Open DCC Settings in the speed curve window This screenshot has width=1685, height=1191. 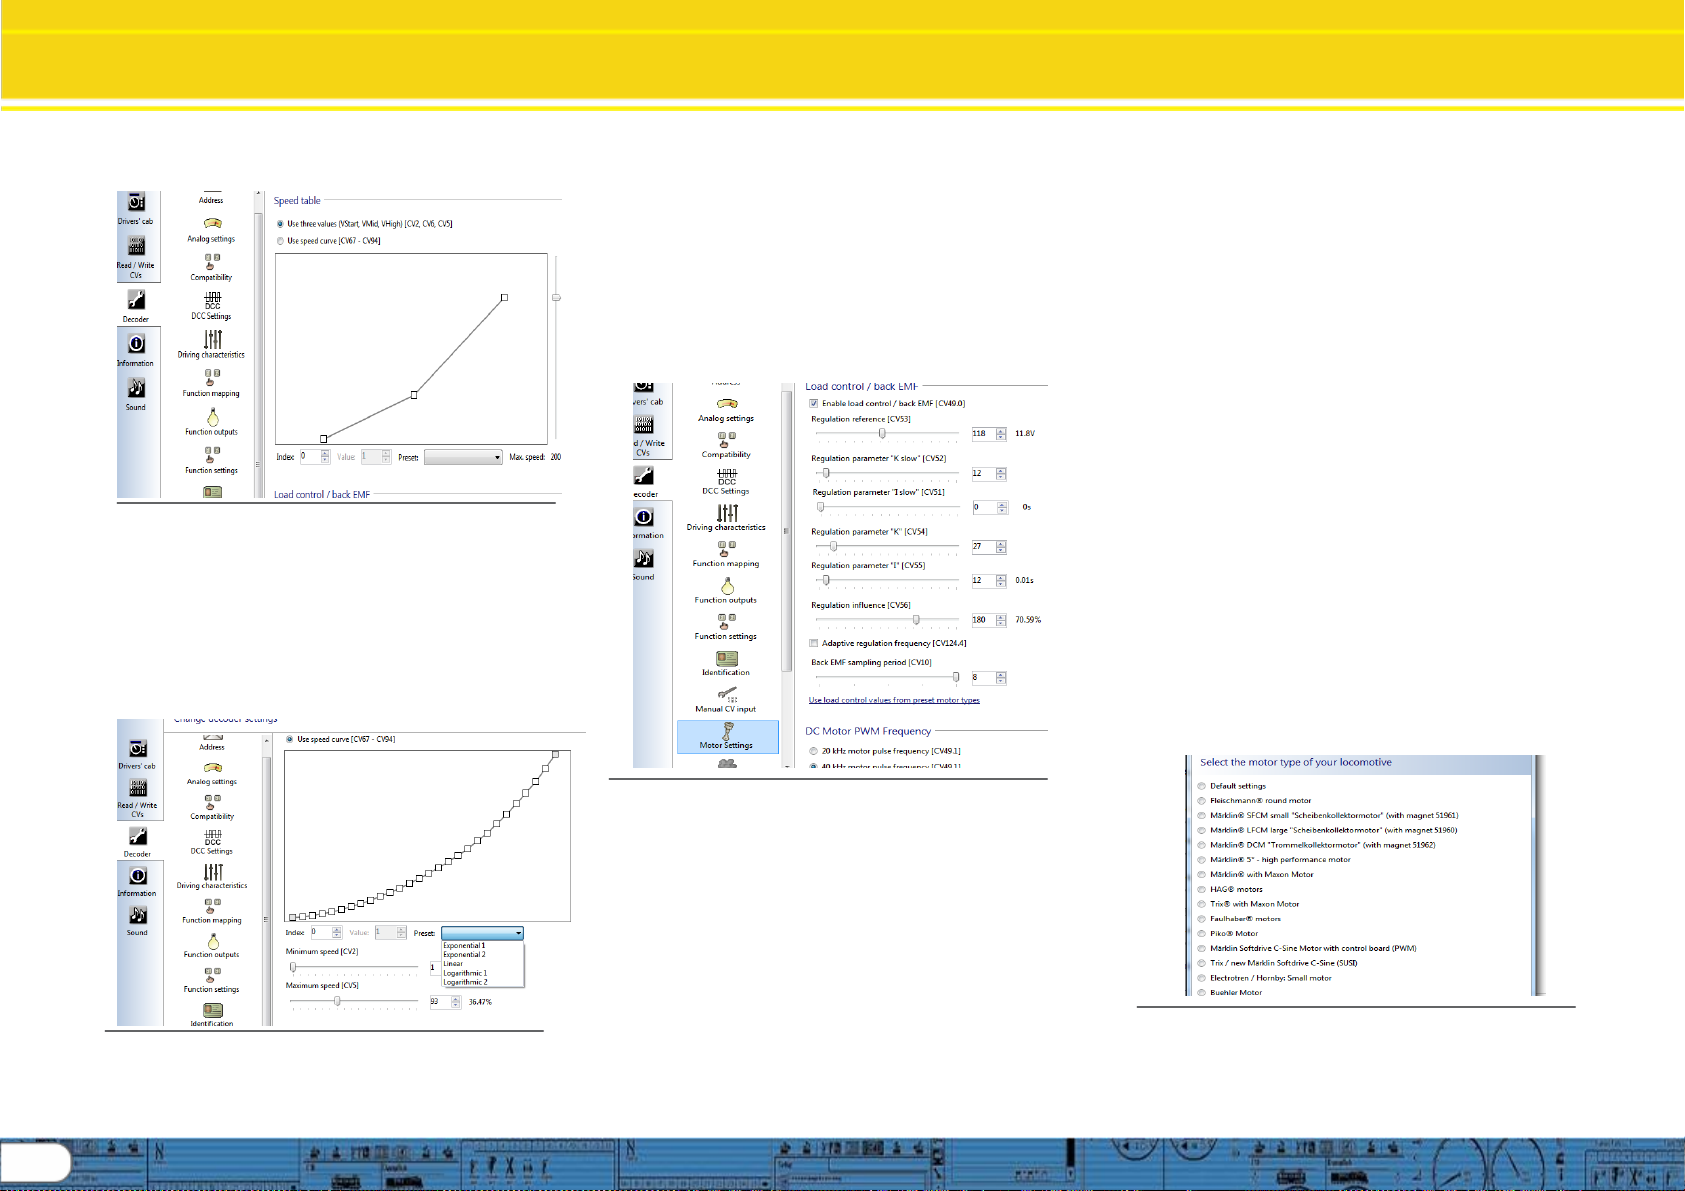click(x=212, y=842)
